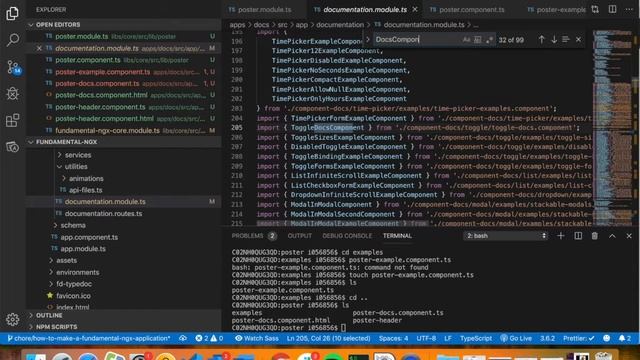
Task: Collapse the Open Editors section
Action: [123, 24]
